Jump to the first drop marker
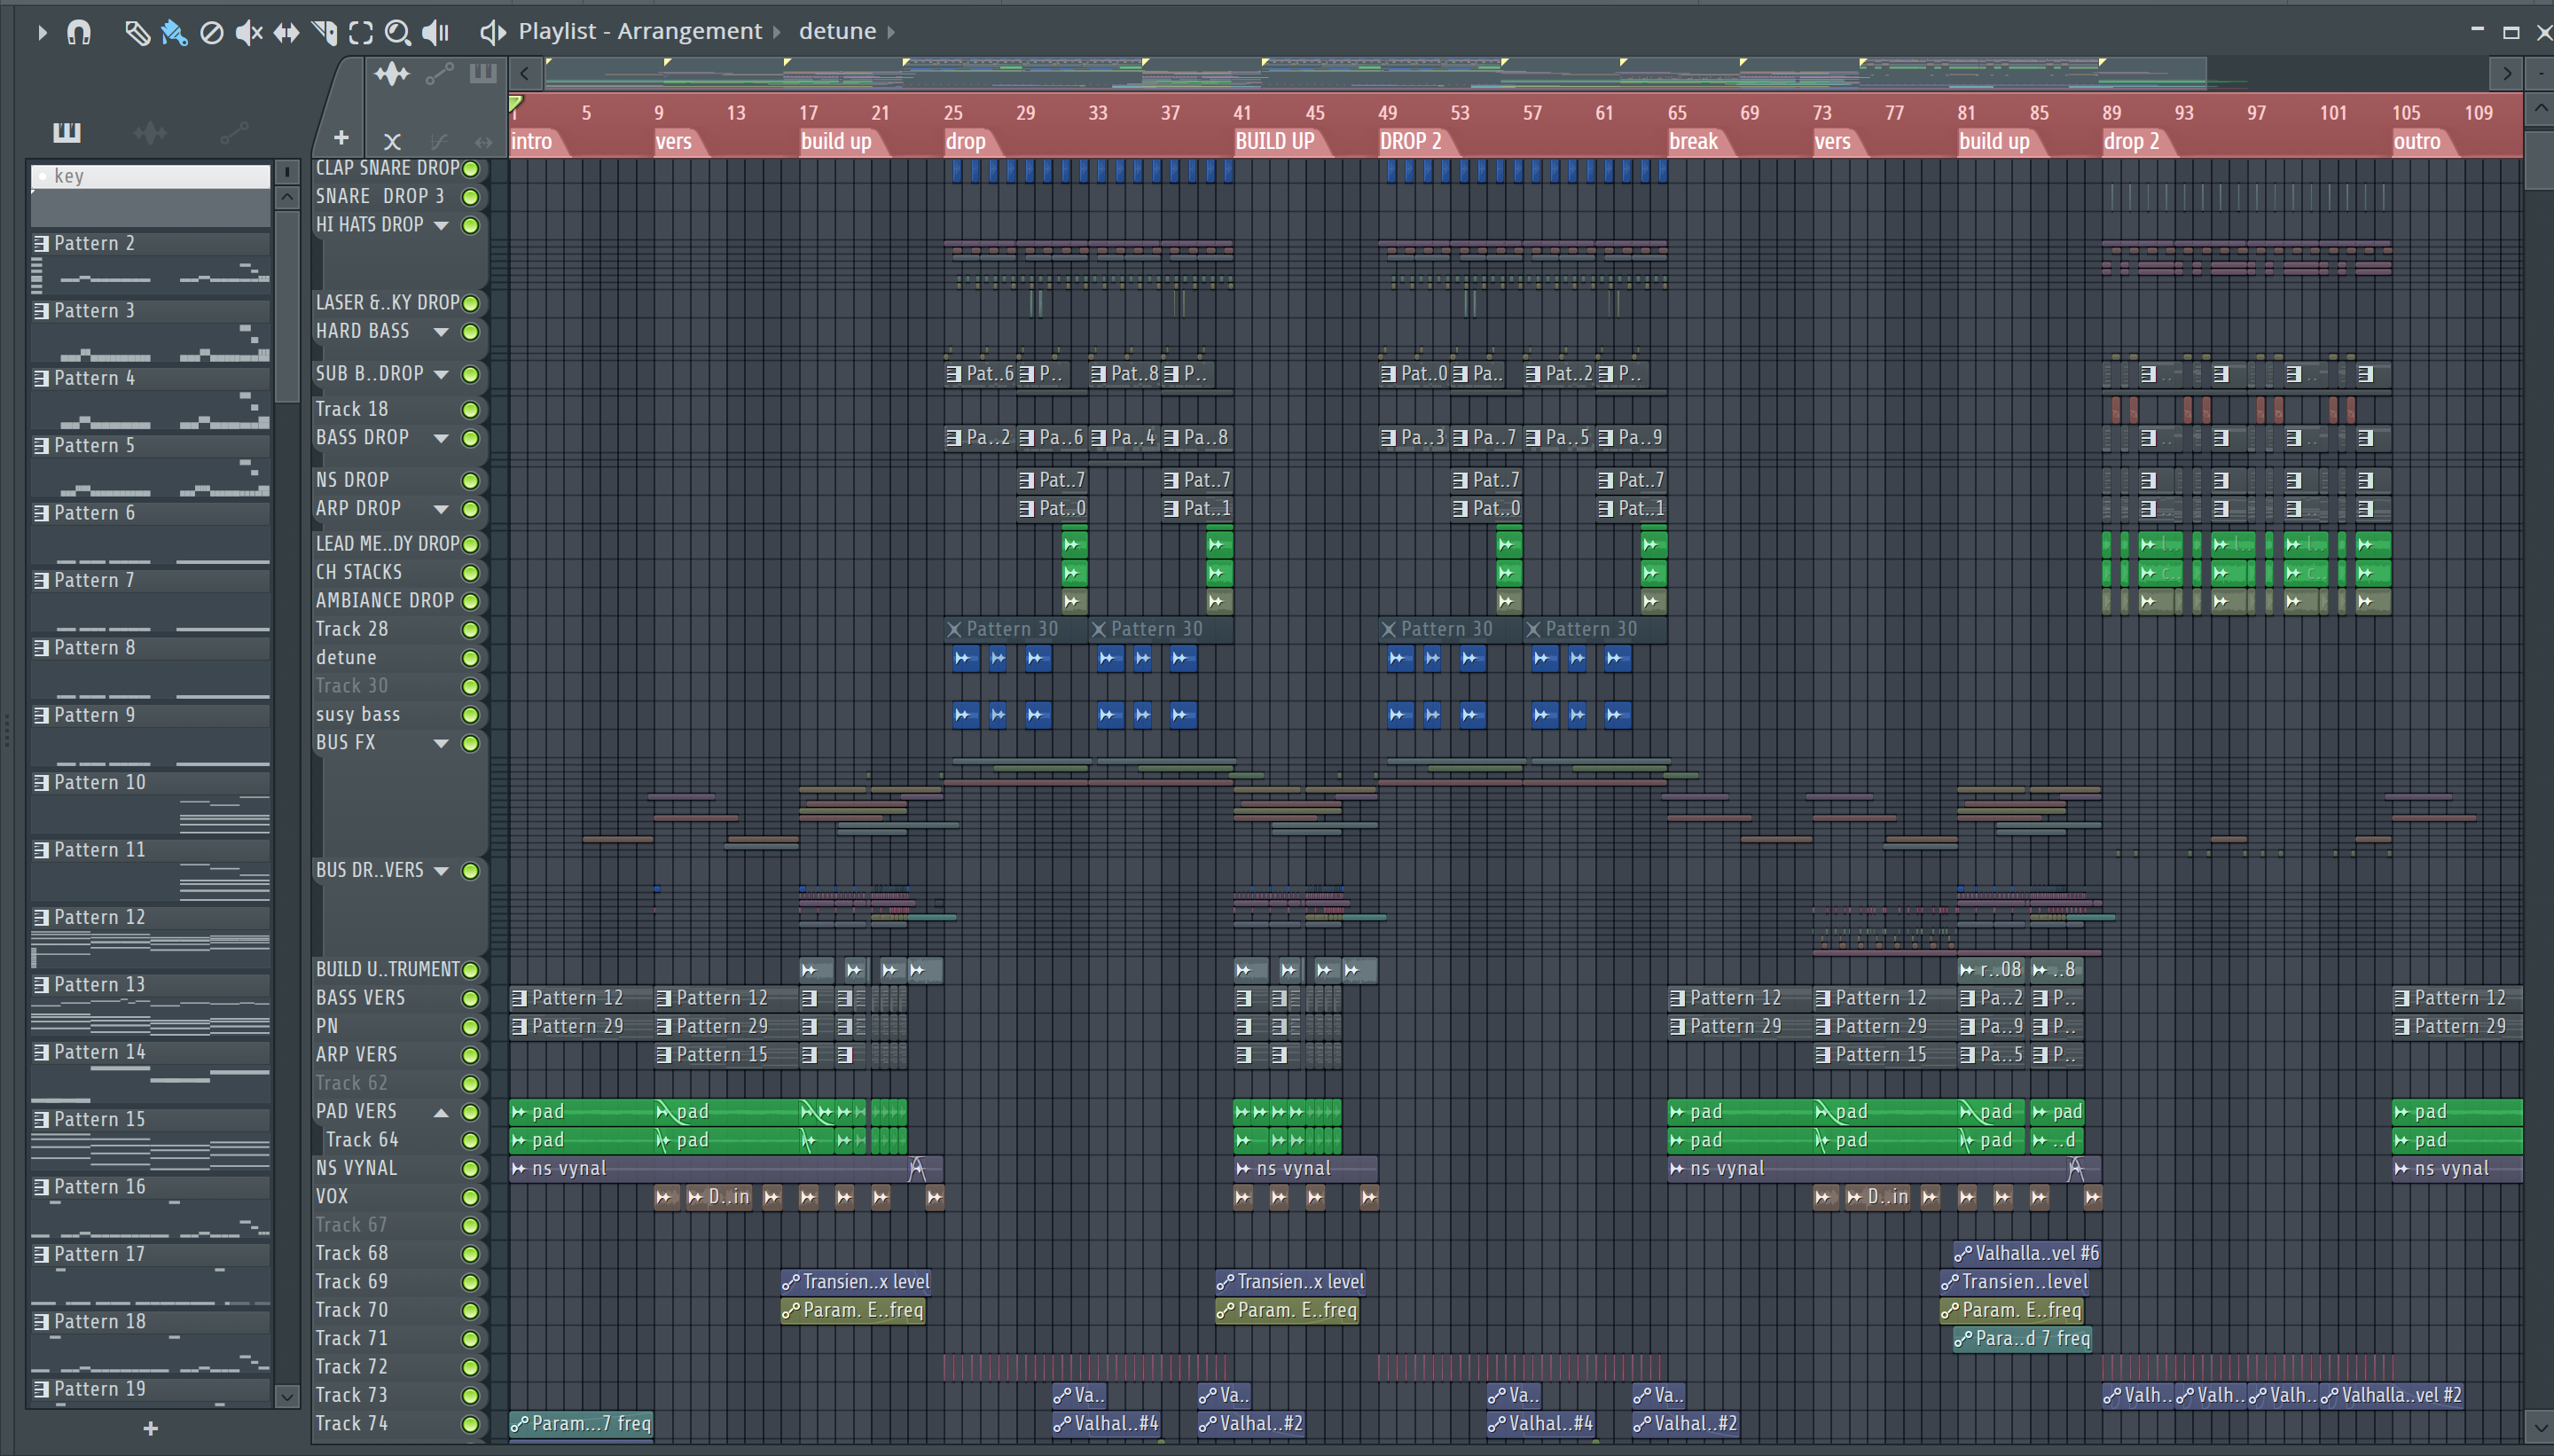 [966, 142]
